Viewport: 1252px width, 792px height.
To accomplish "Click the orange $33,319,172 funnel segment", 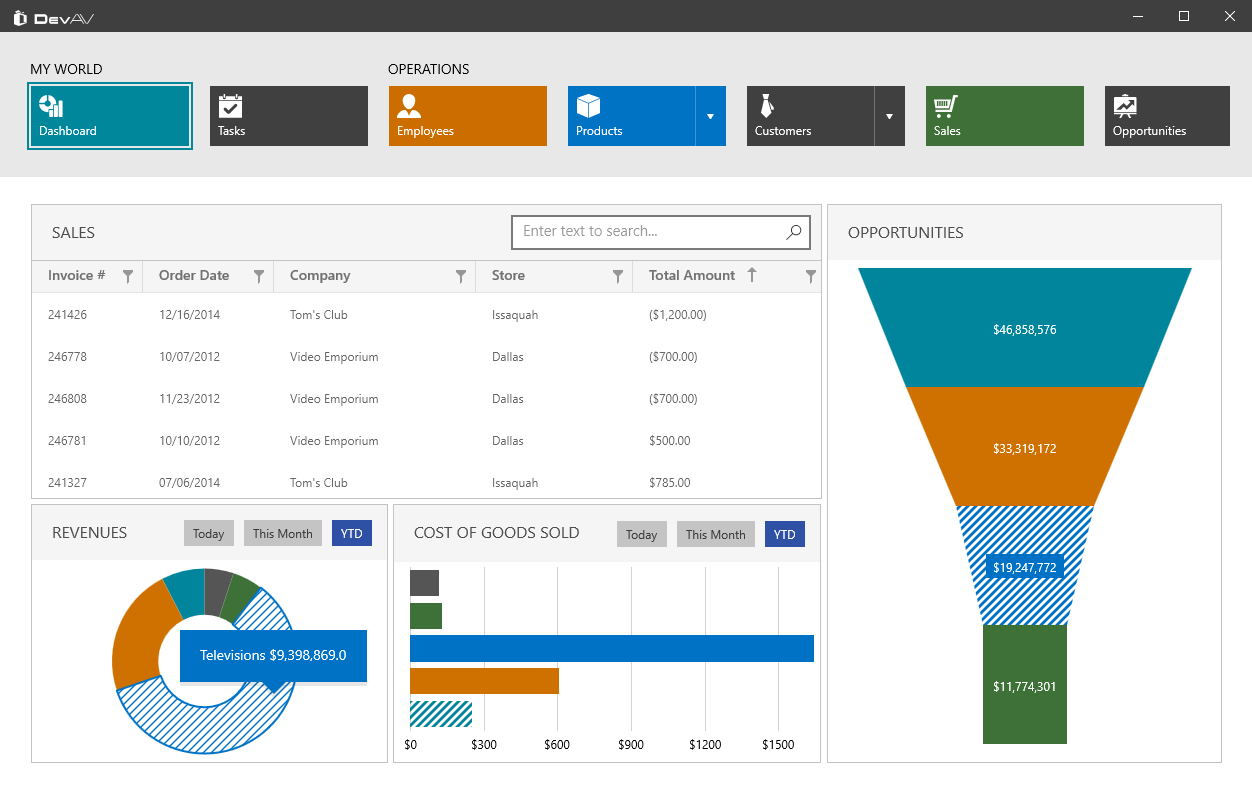I will click(x=1024, y=448).
